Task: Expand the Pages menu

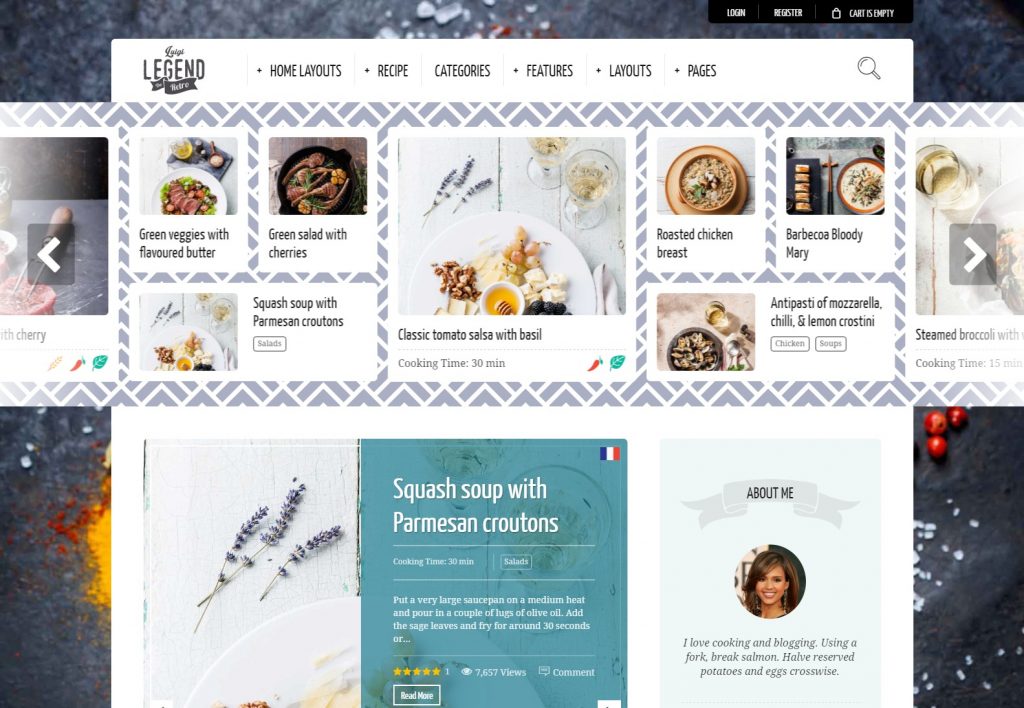Action: point(695,71)
